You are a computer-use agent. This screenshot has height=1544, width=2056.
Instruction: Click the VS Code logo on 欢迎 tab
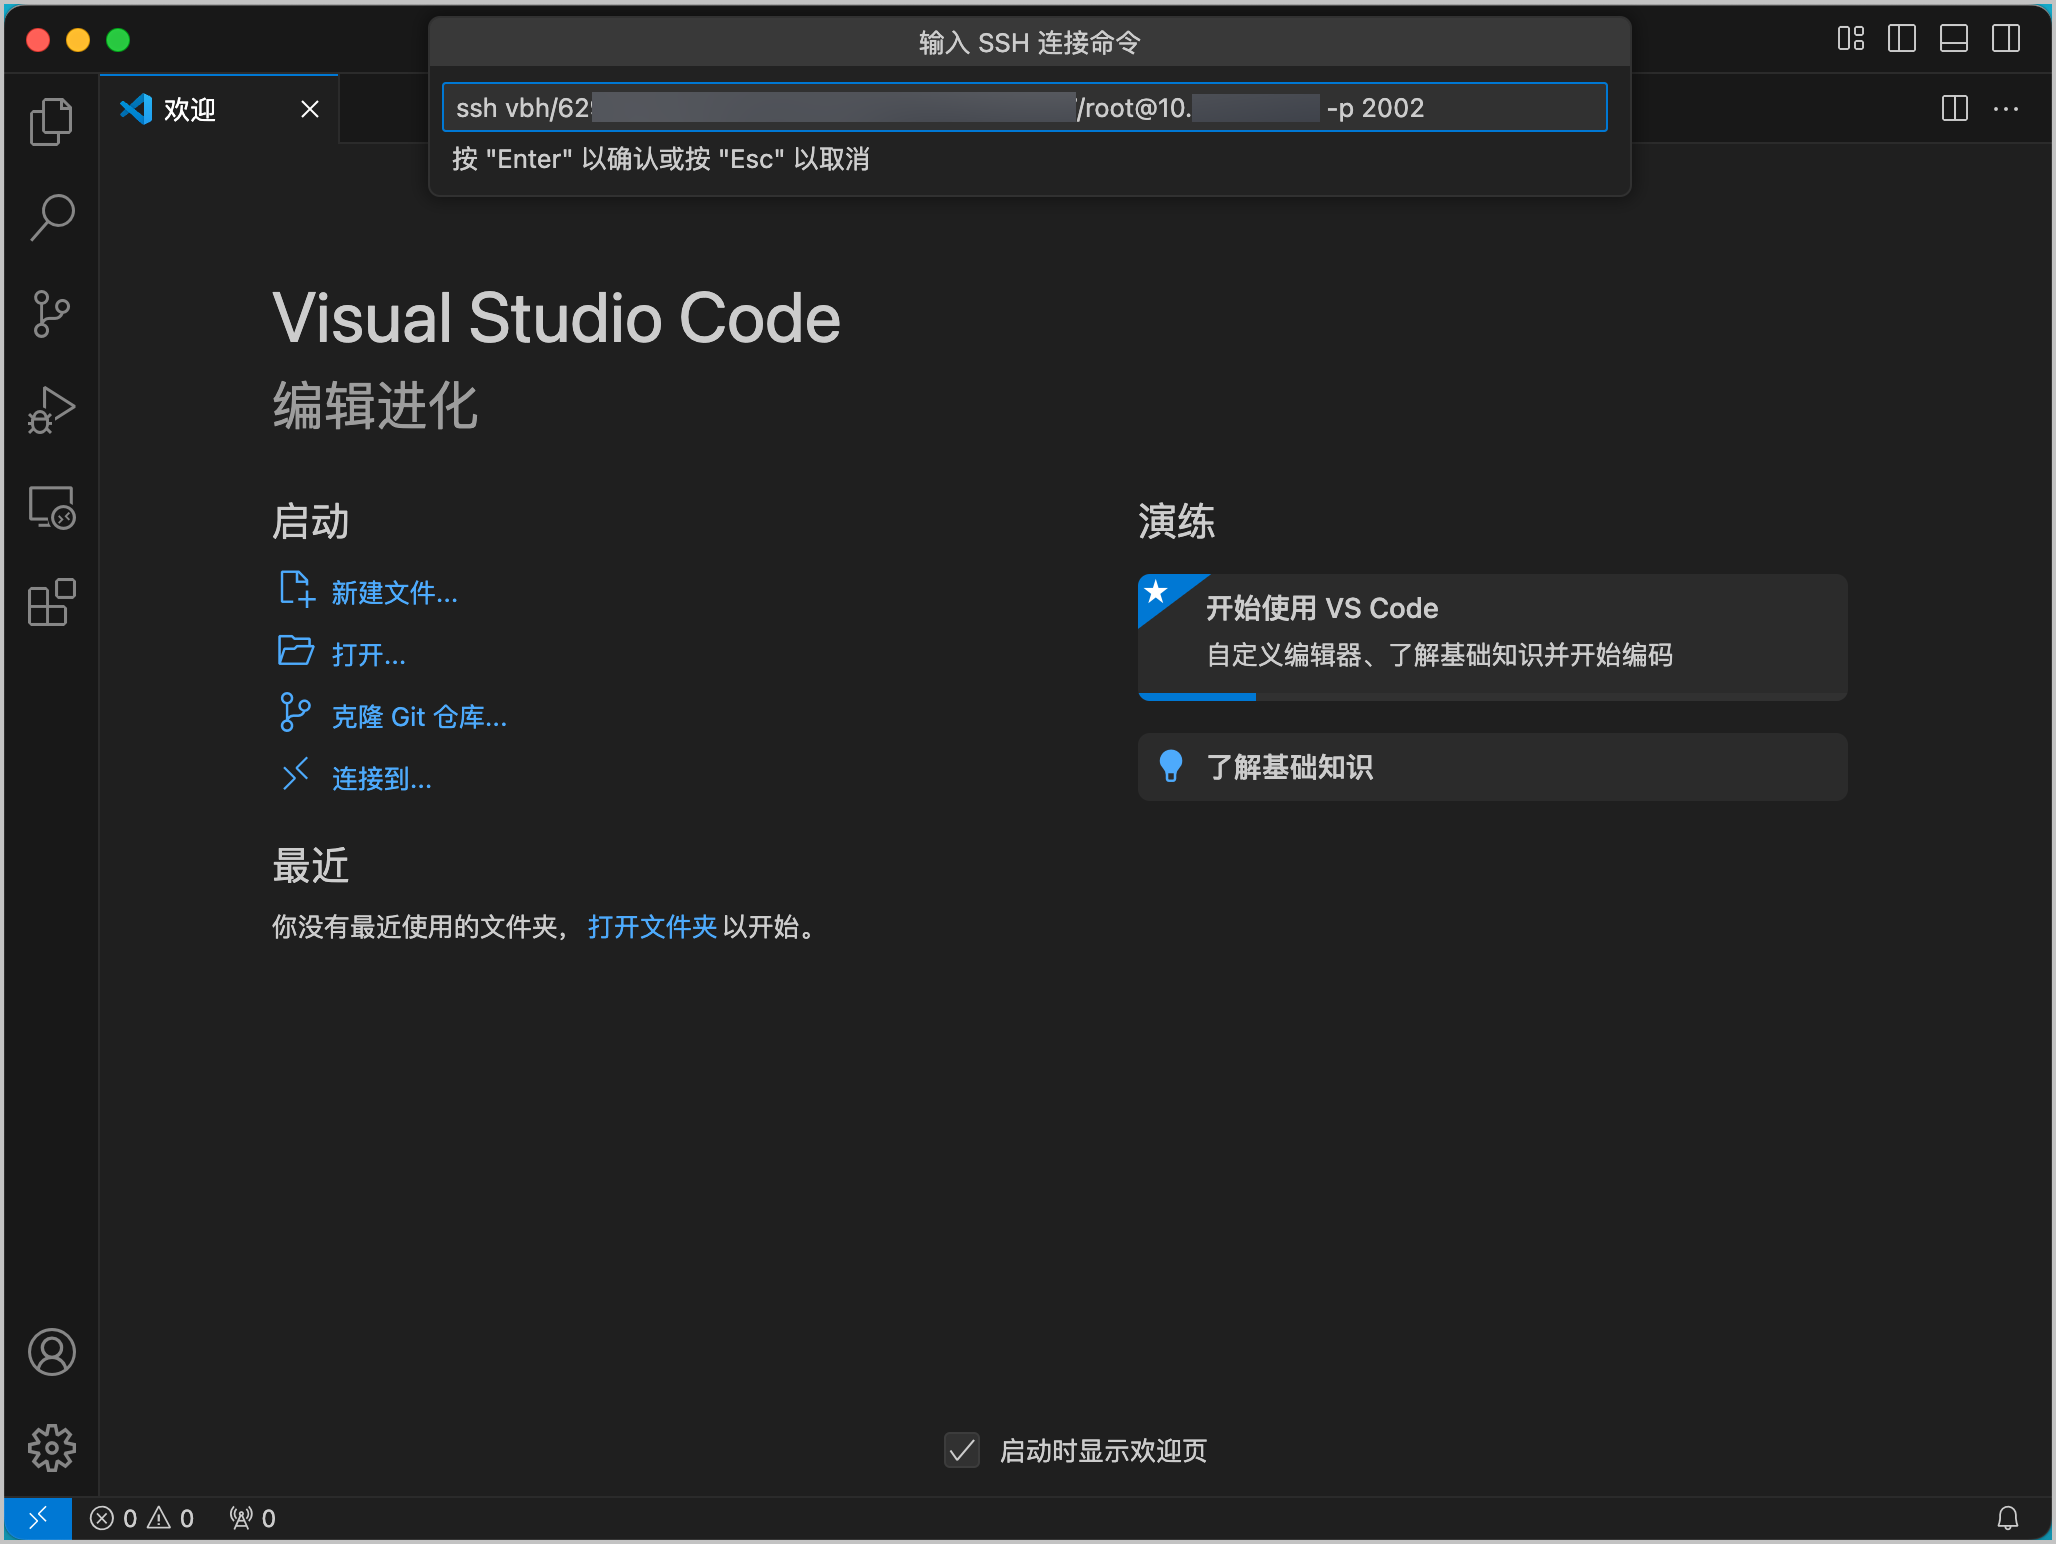click(136, 109)
